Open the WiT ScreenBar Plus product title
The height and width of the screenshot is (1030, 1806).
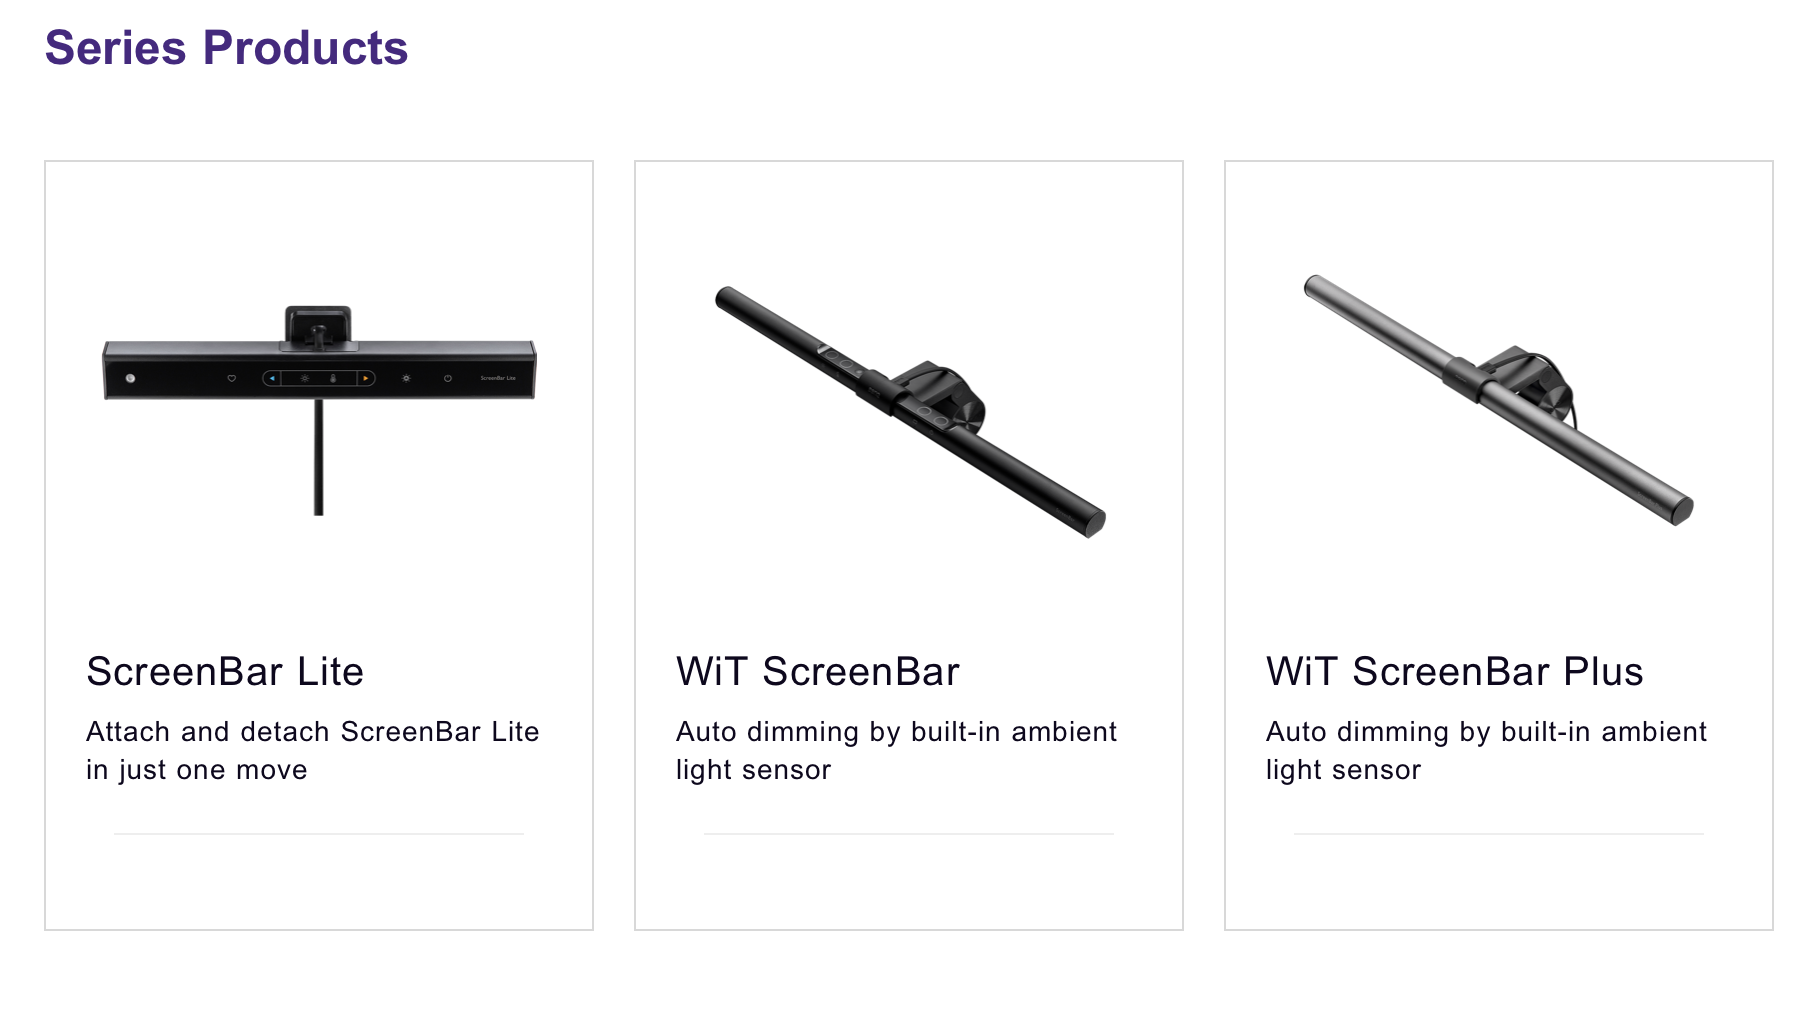(1455, 671)
